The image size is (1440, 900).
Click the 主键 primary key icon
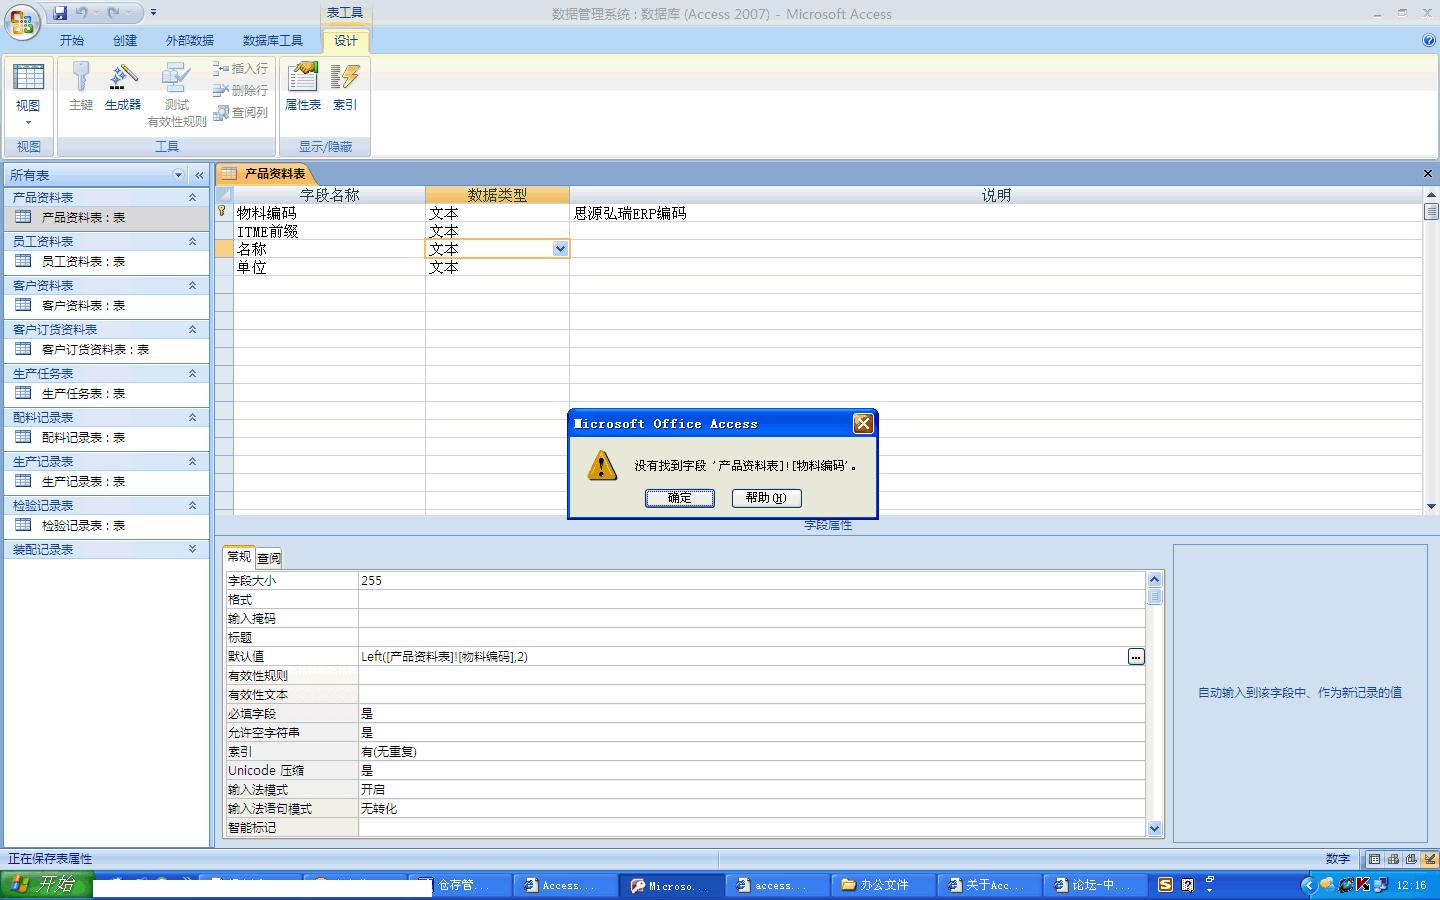tap(81, 87)
